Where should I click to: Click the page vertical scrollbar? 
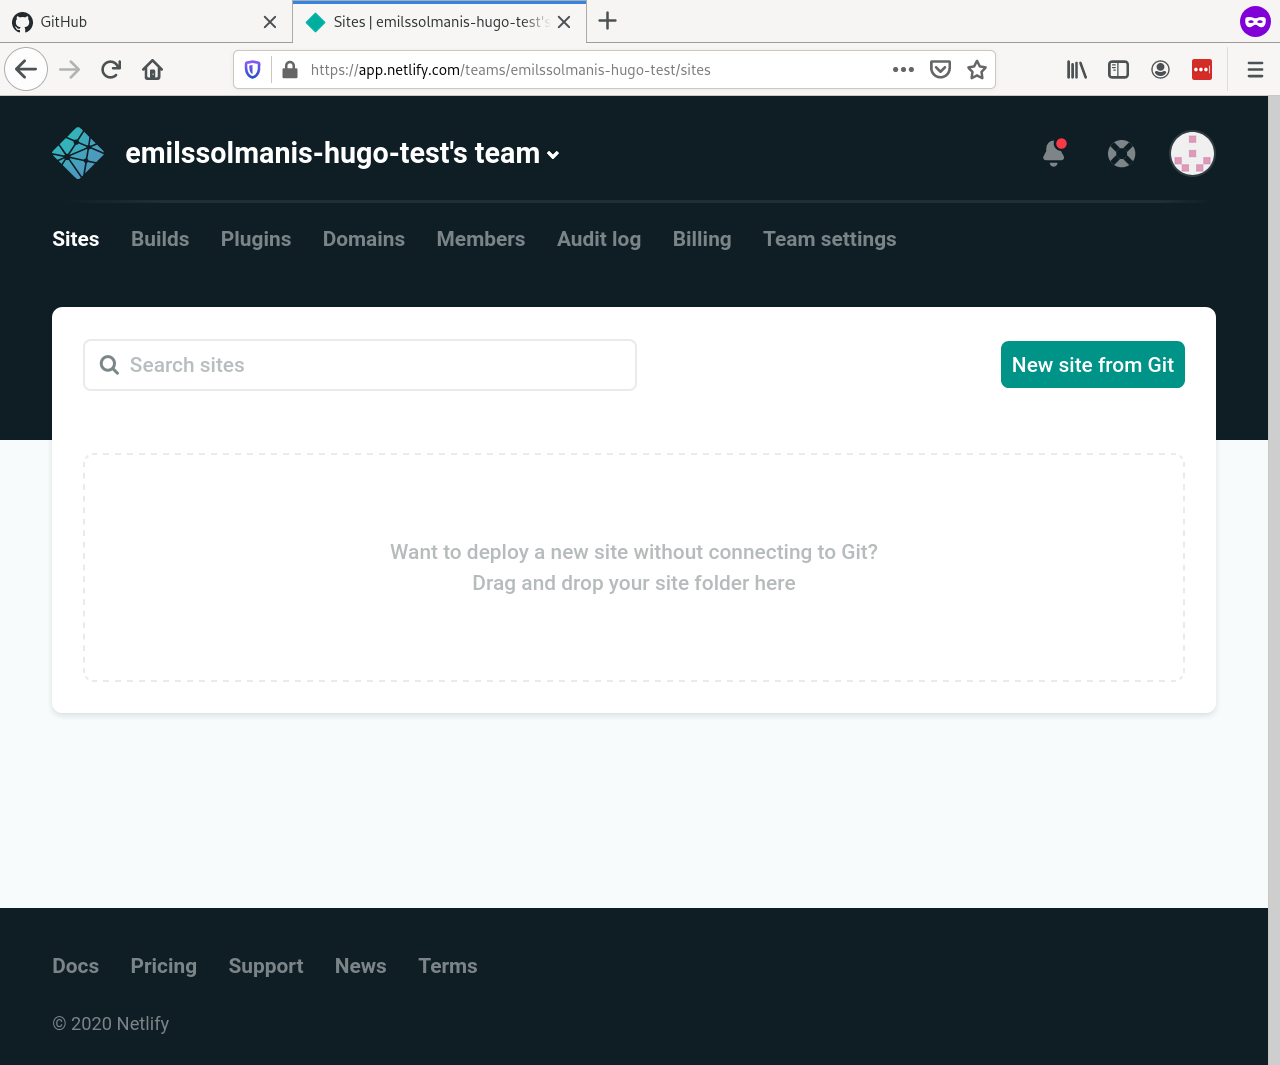point(1274,580)
